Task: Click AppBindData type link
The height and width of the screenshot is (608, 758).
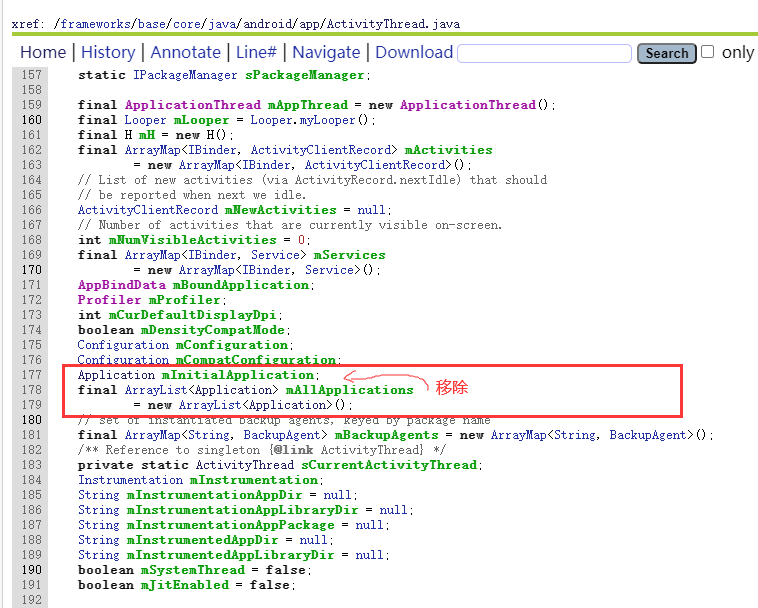Action: [x=122, y=285]
